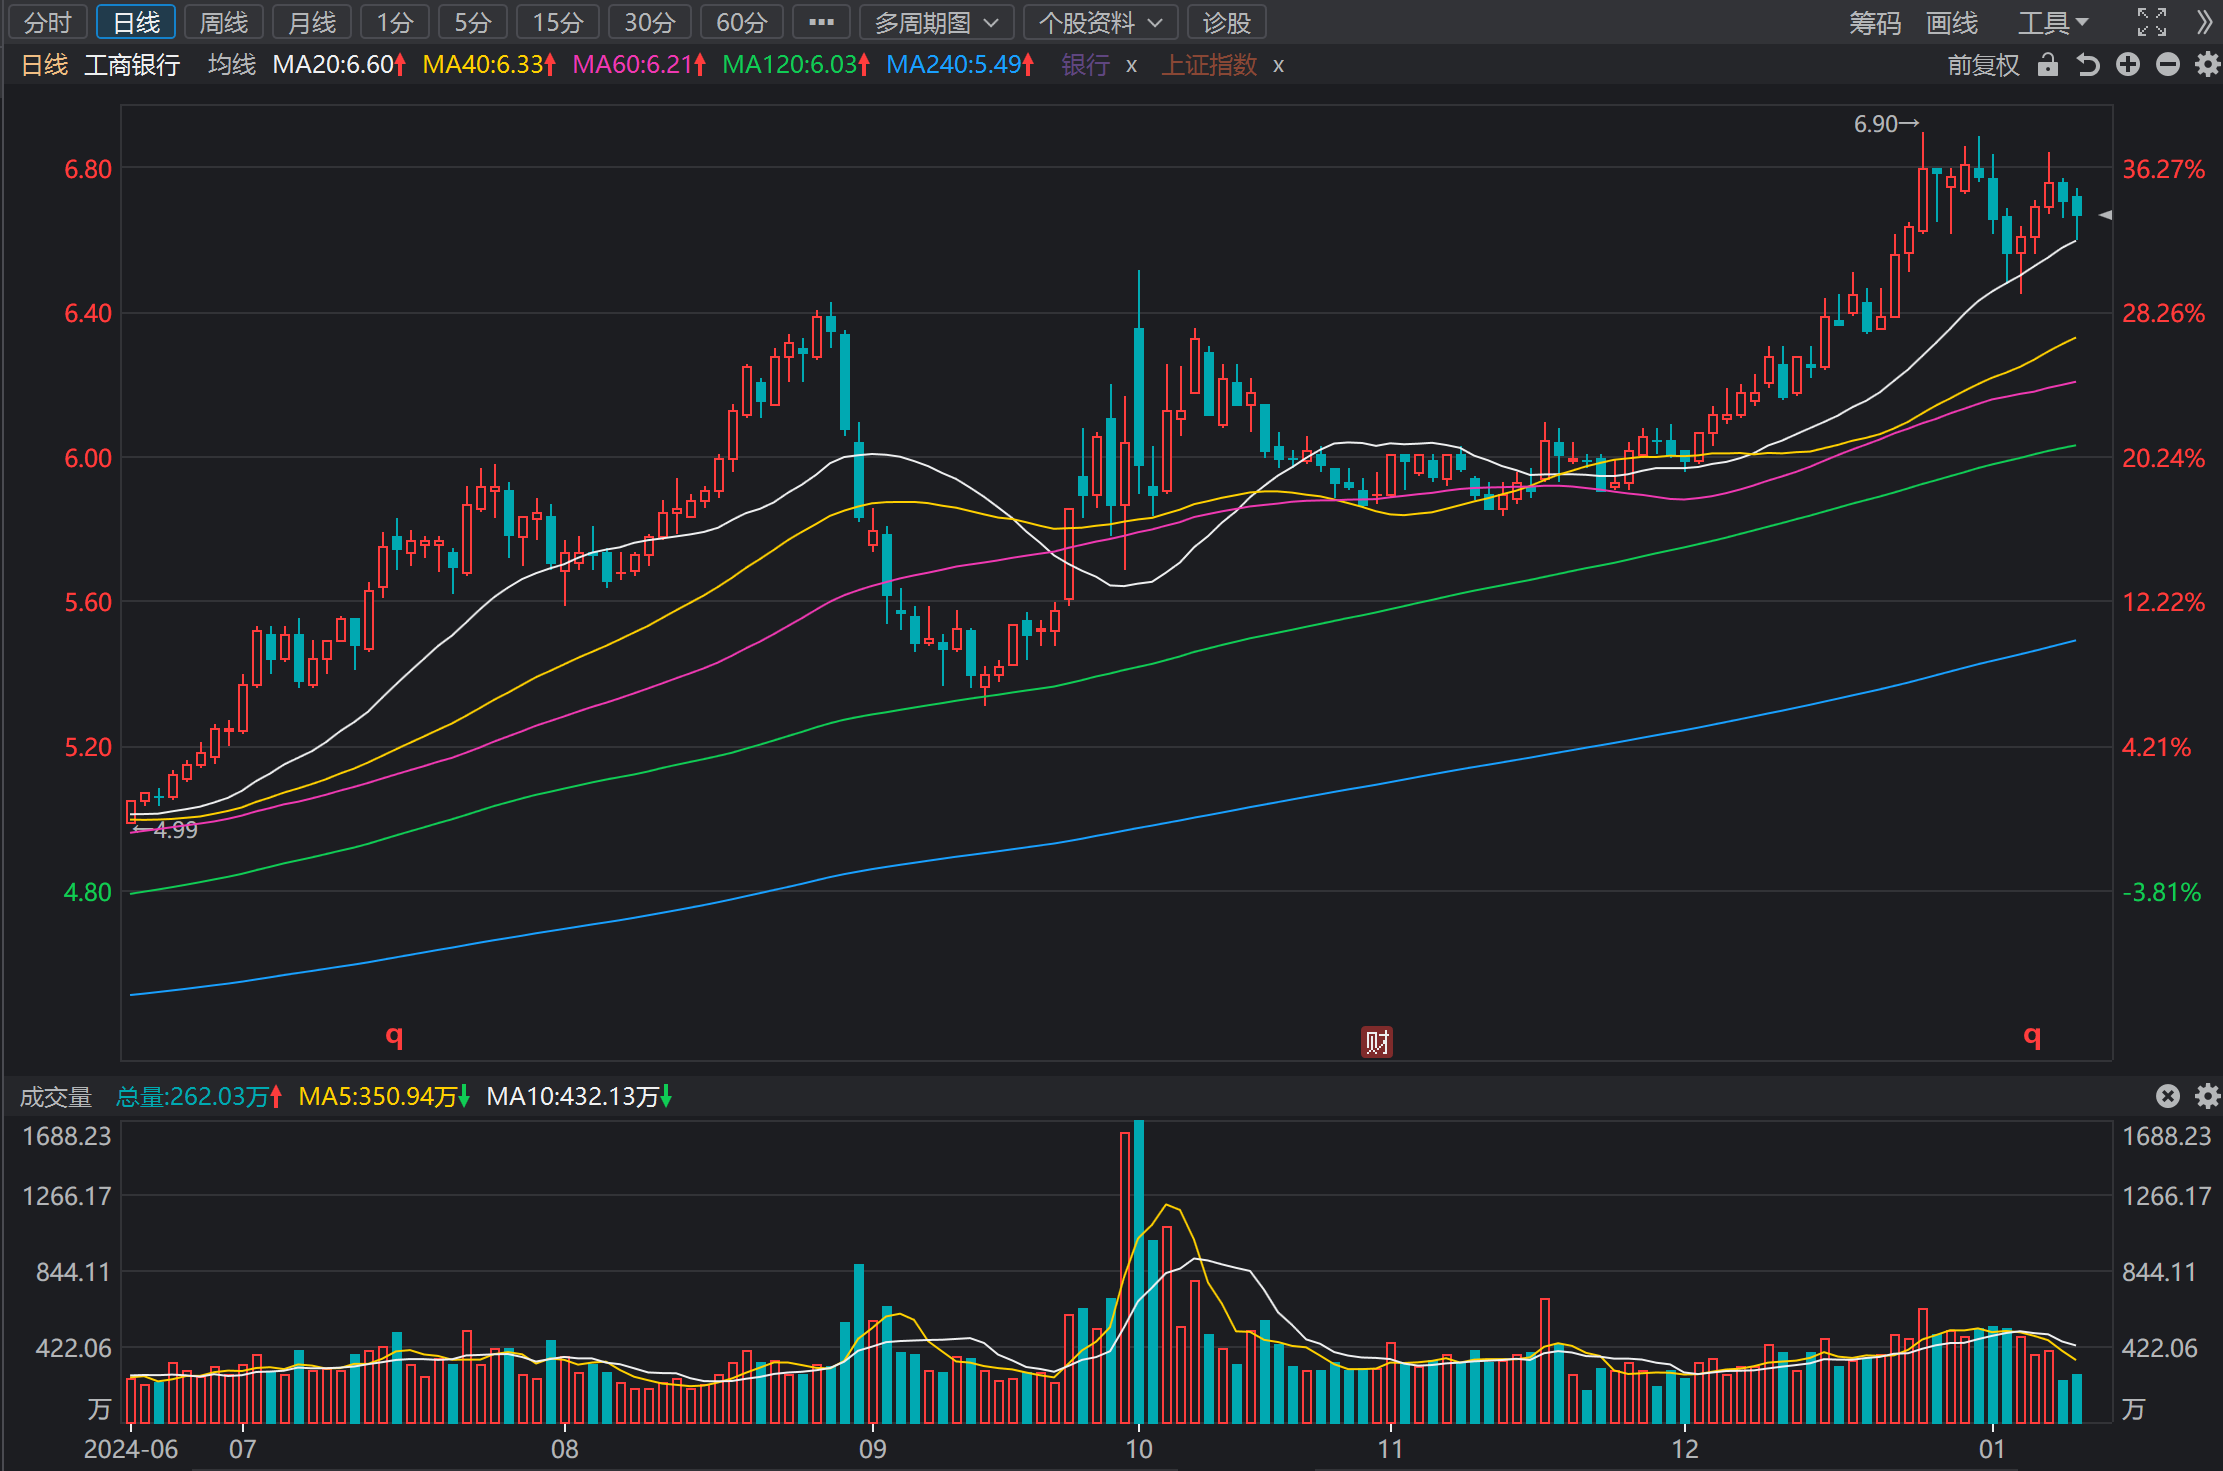The image size is (2223, 1471).
Task: Switch to the 月线 monthly tab
Action: pos(312,22)
